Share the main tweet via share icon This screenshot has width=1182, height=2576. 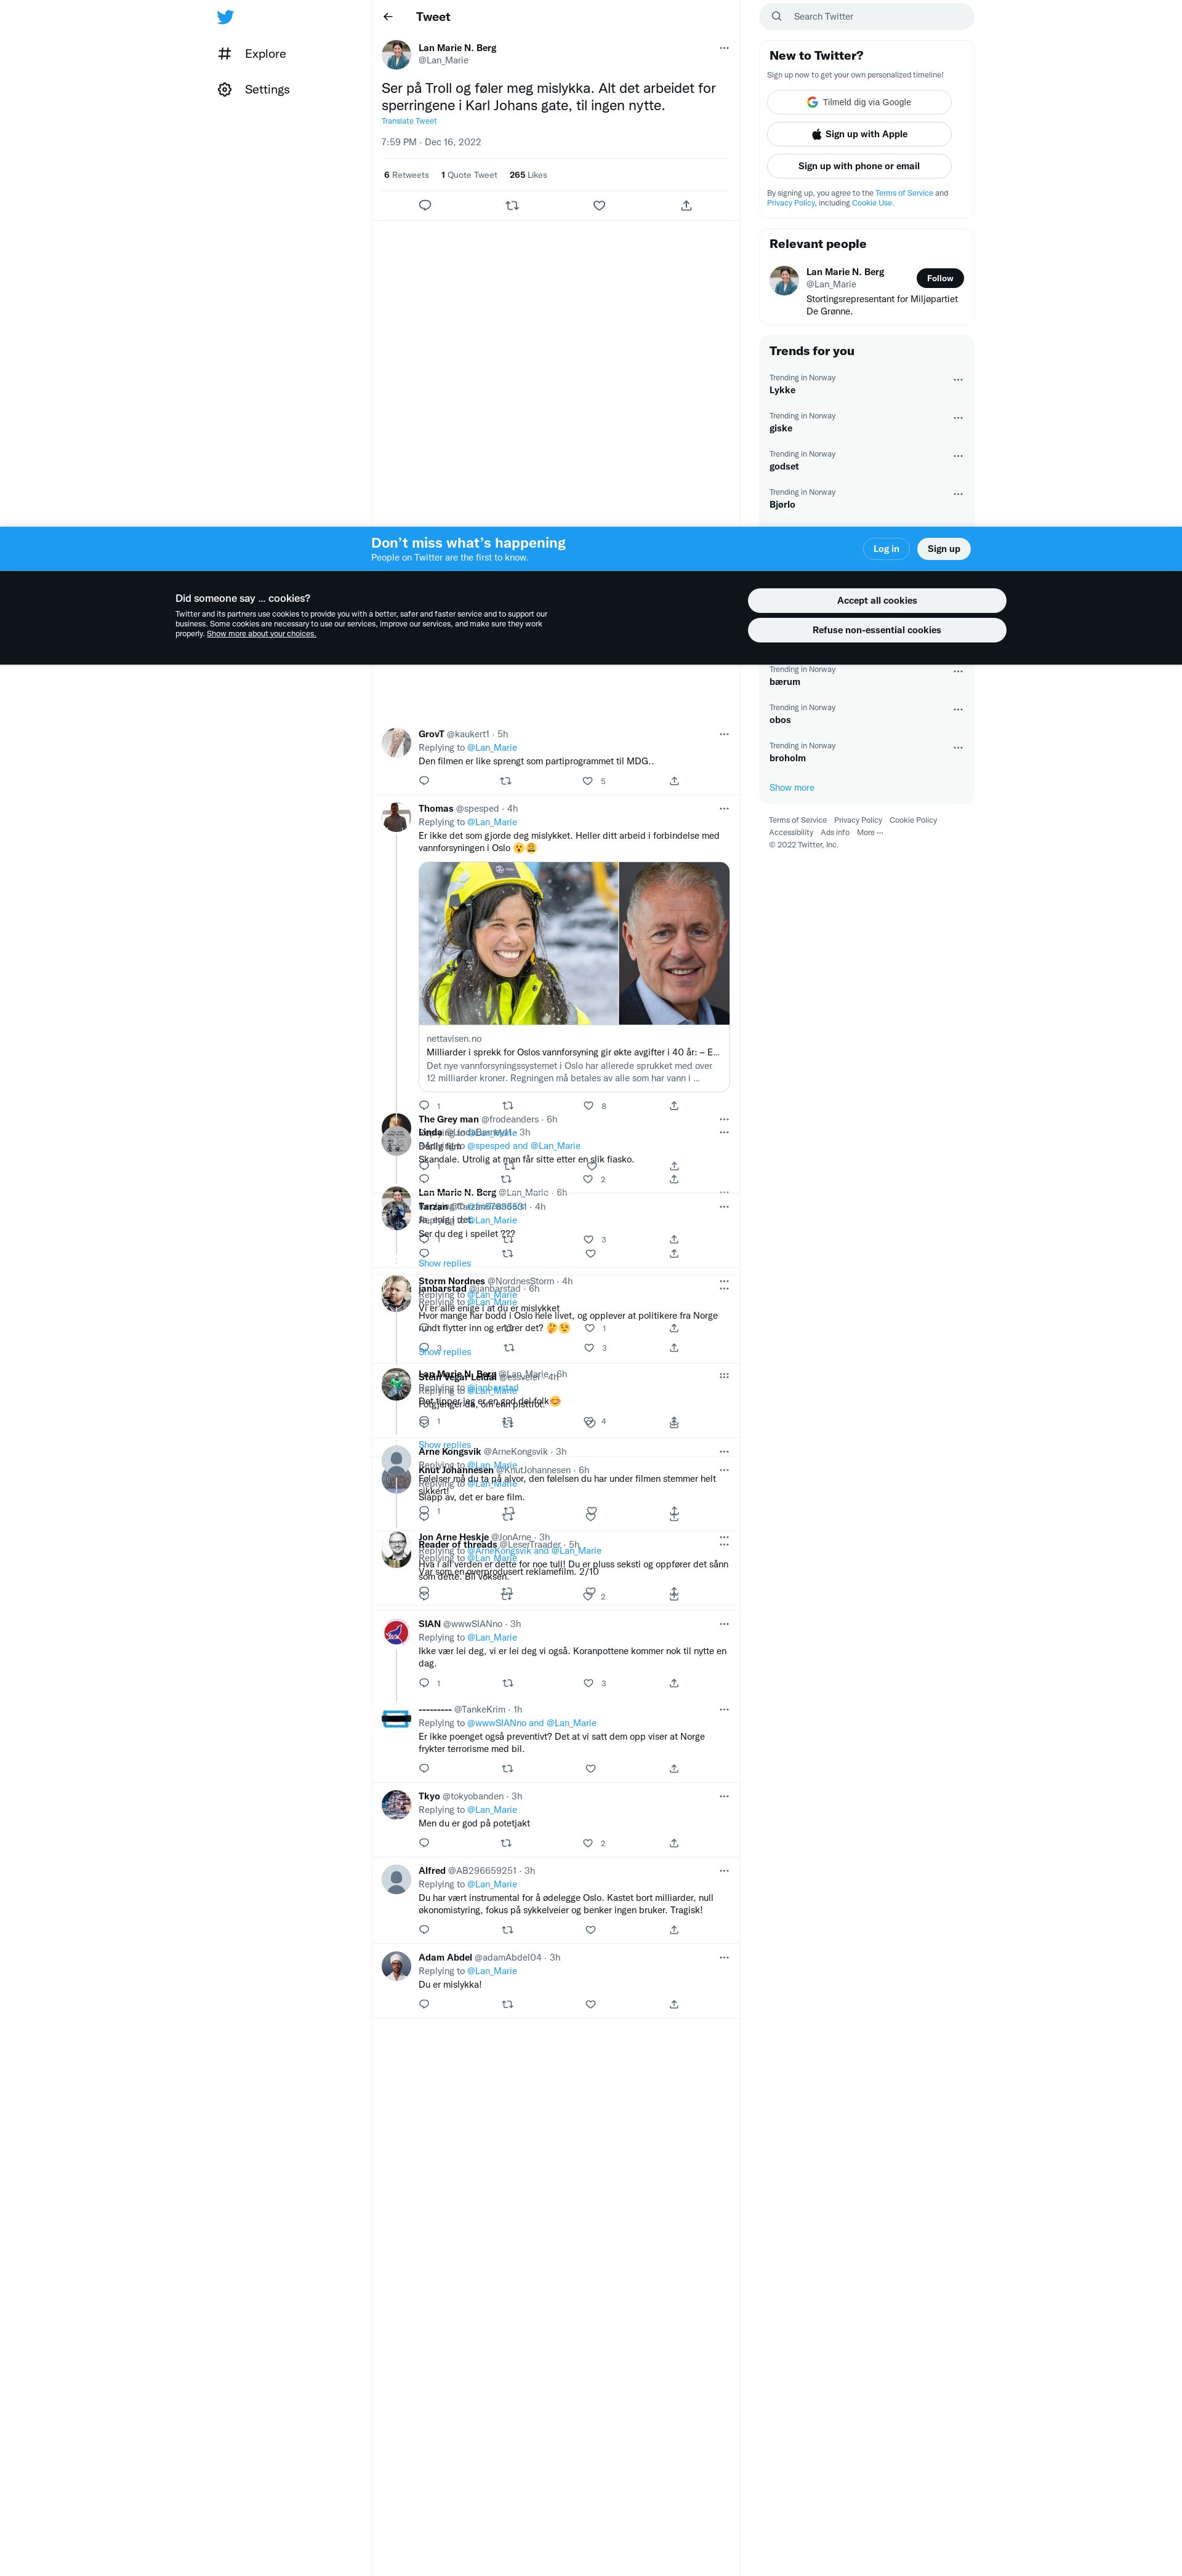(x=686, y=205)
